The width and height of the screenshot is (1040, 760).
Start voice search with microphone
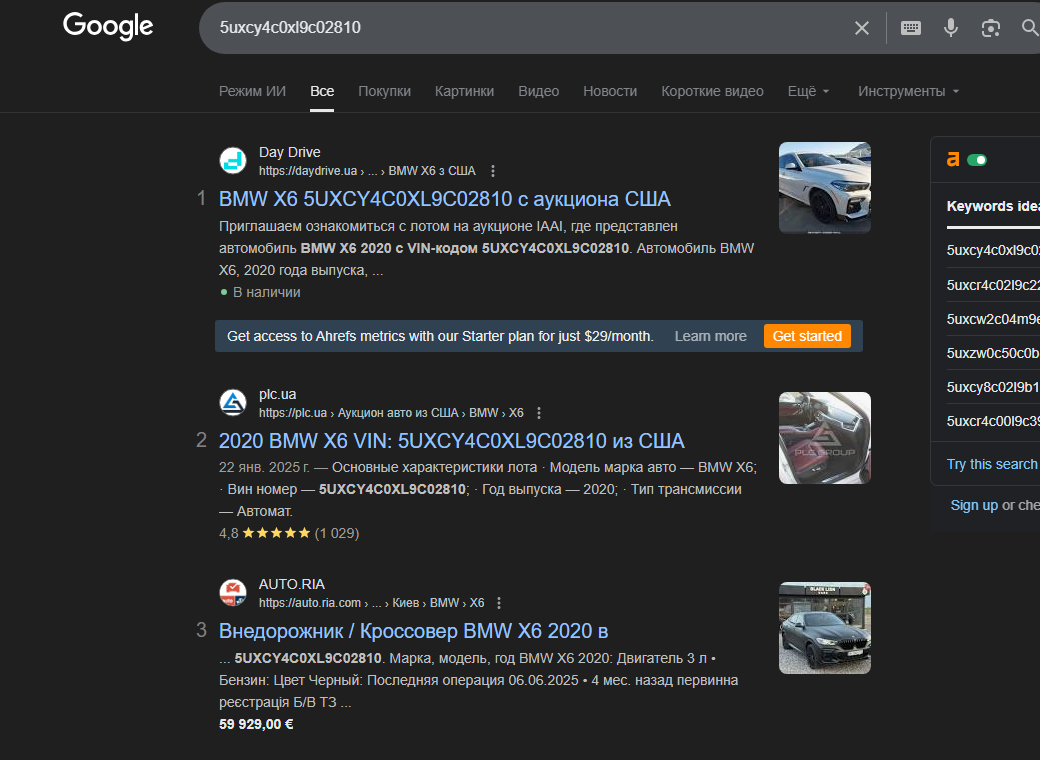pyautogui.click(x=950, y=28)
